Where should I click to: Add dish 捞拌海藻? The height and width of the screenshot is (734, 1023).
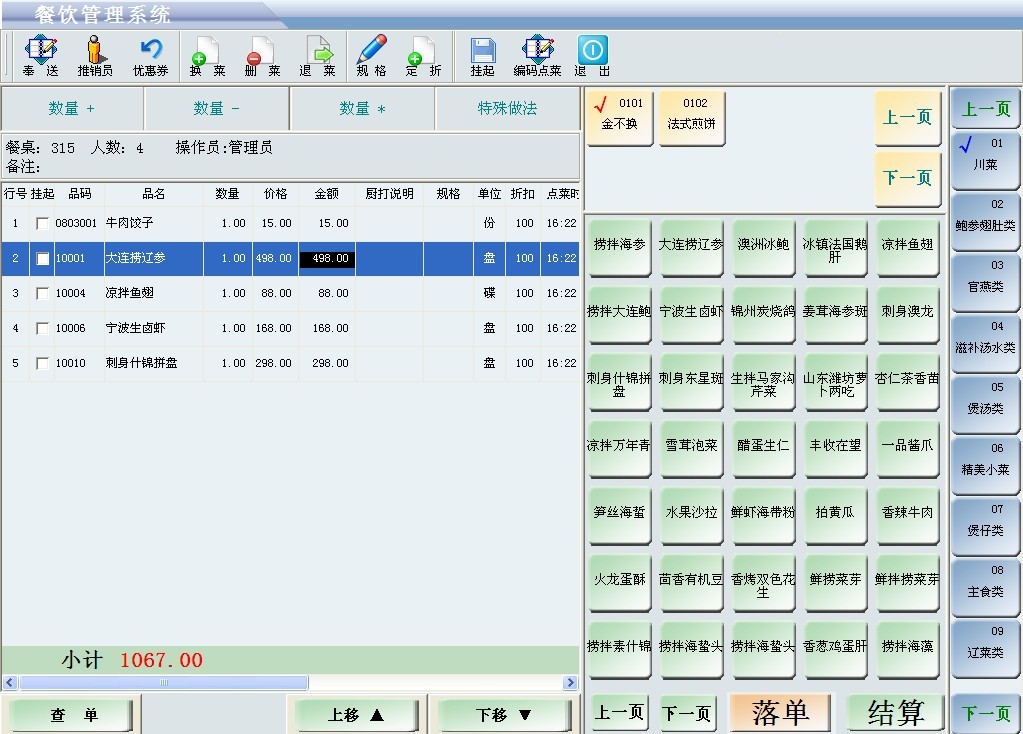908,650
